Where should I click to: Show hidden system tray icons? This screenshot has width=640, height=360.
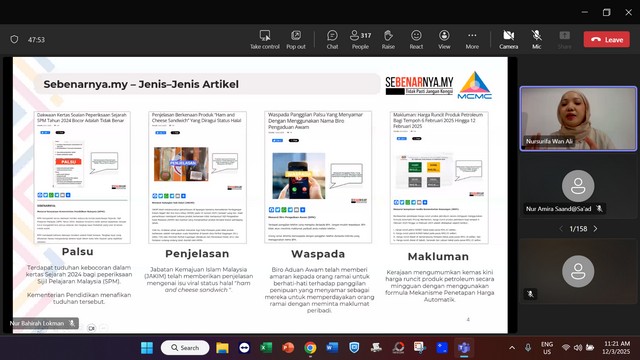pyautogui.click(x=512, y=348)
